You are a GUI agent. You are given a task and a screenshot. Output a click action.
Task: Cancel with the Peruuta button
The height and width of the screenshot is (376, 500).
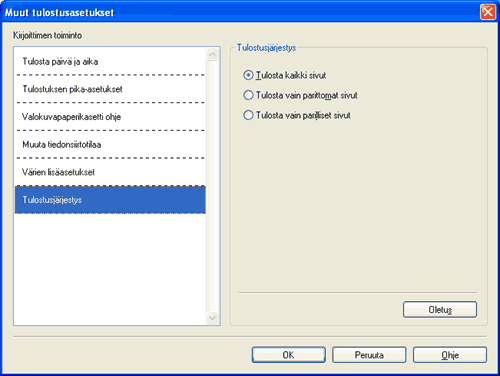(369, 355)
